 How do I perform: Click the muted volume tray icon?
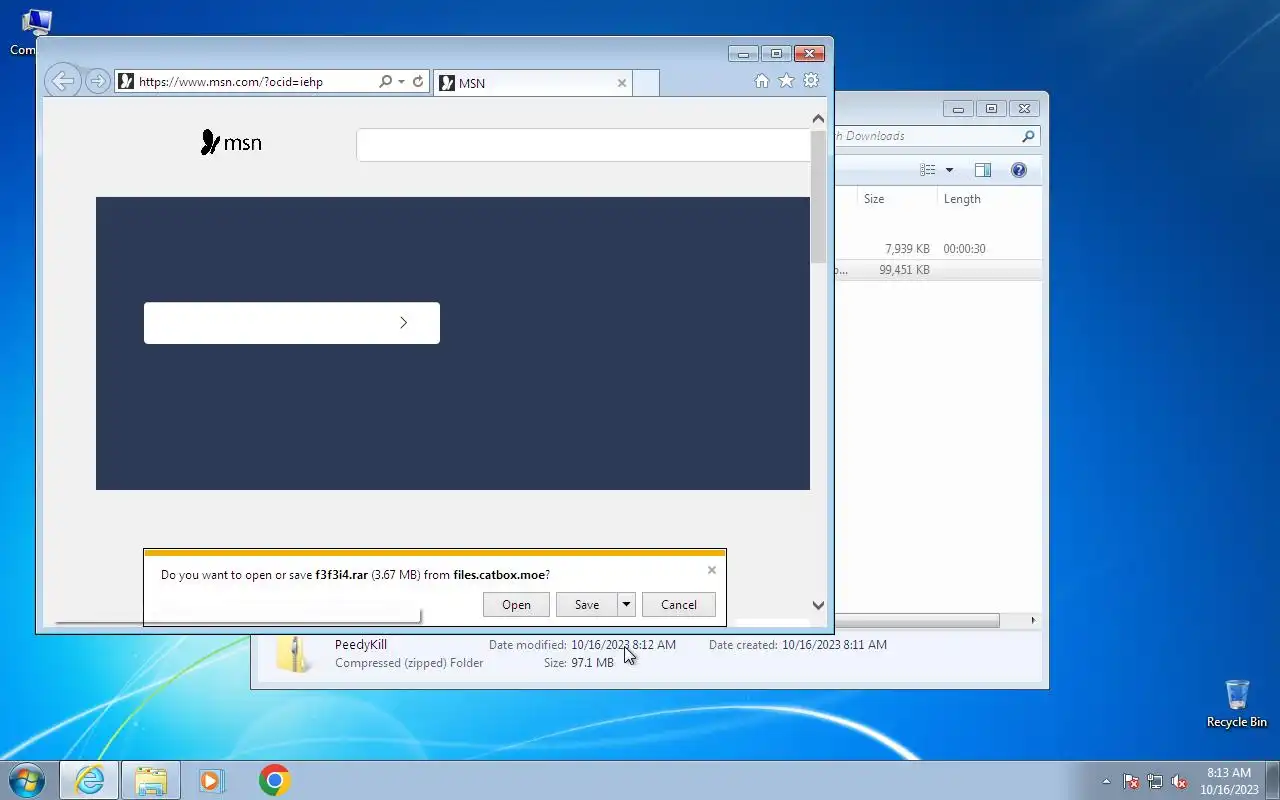point(1180,781)
